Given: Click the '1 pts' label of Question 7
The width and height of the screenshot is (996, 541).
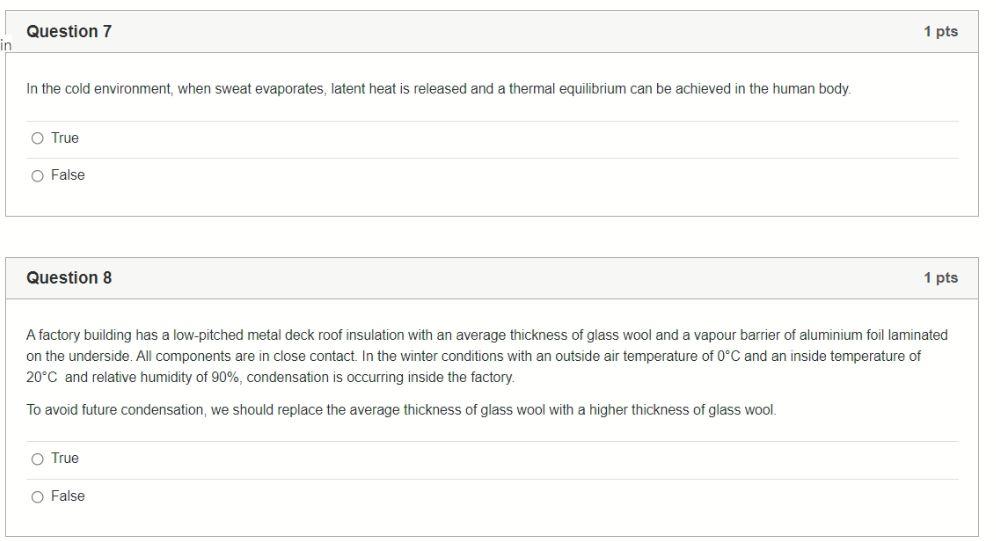Looking at the screenshot, I should (x=941, y=31).
